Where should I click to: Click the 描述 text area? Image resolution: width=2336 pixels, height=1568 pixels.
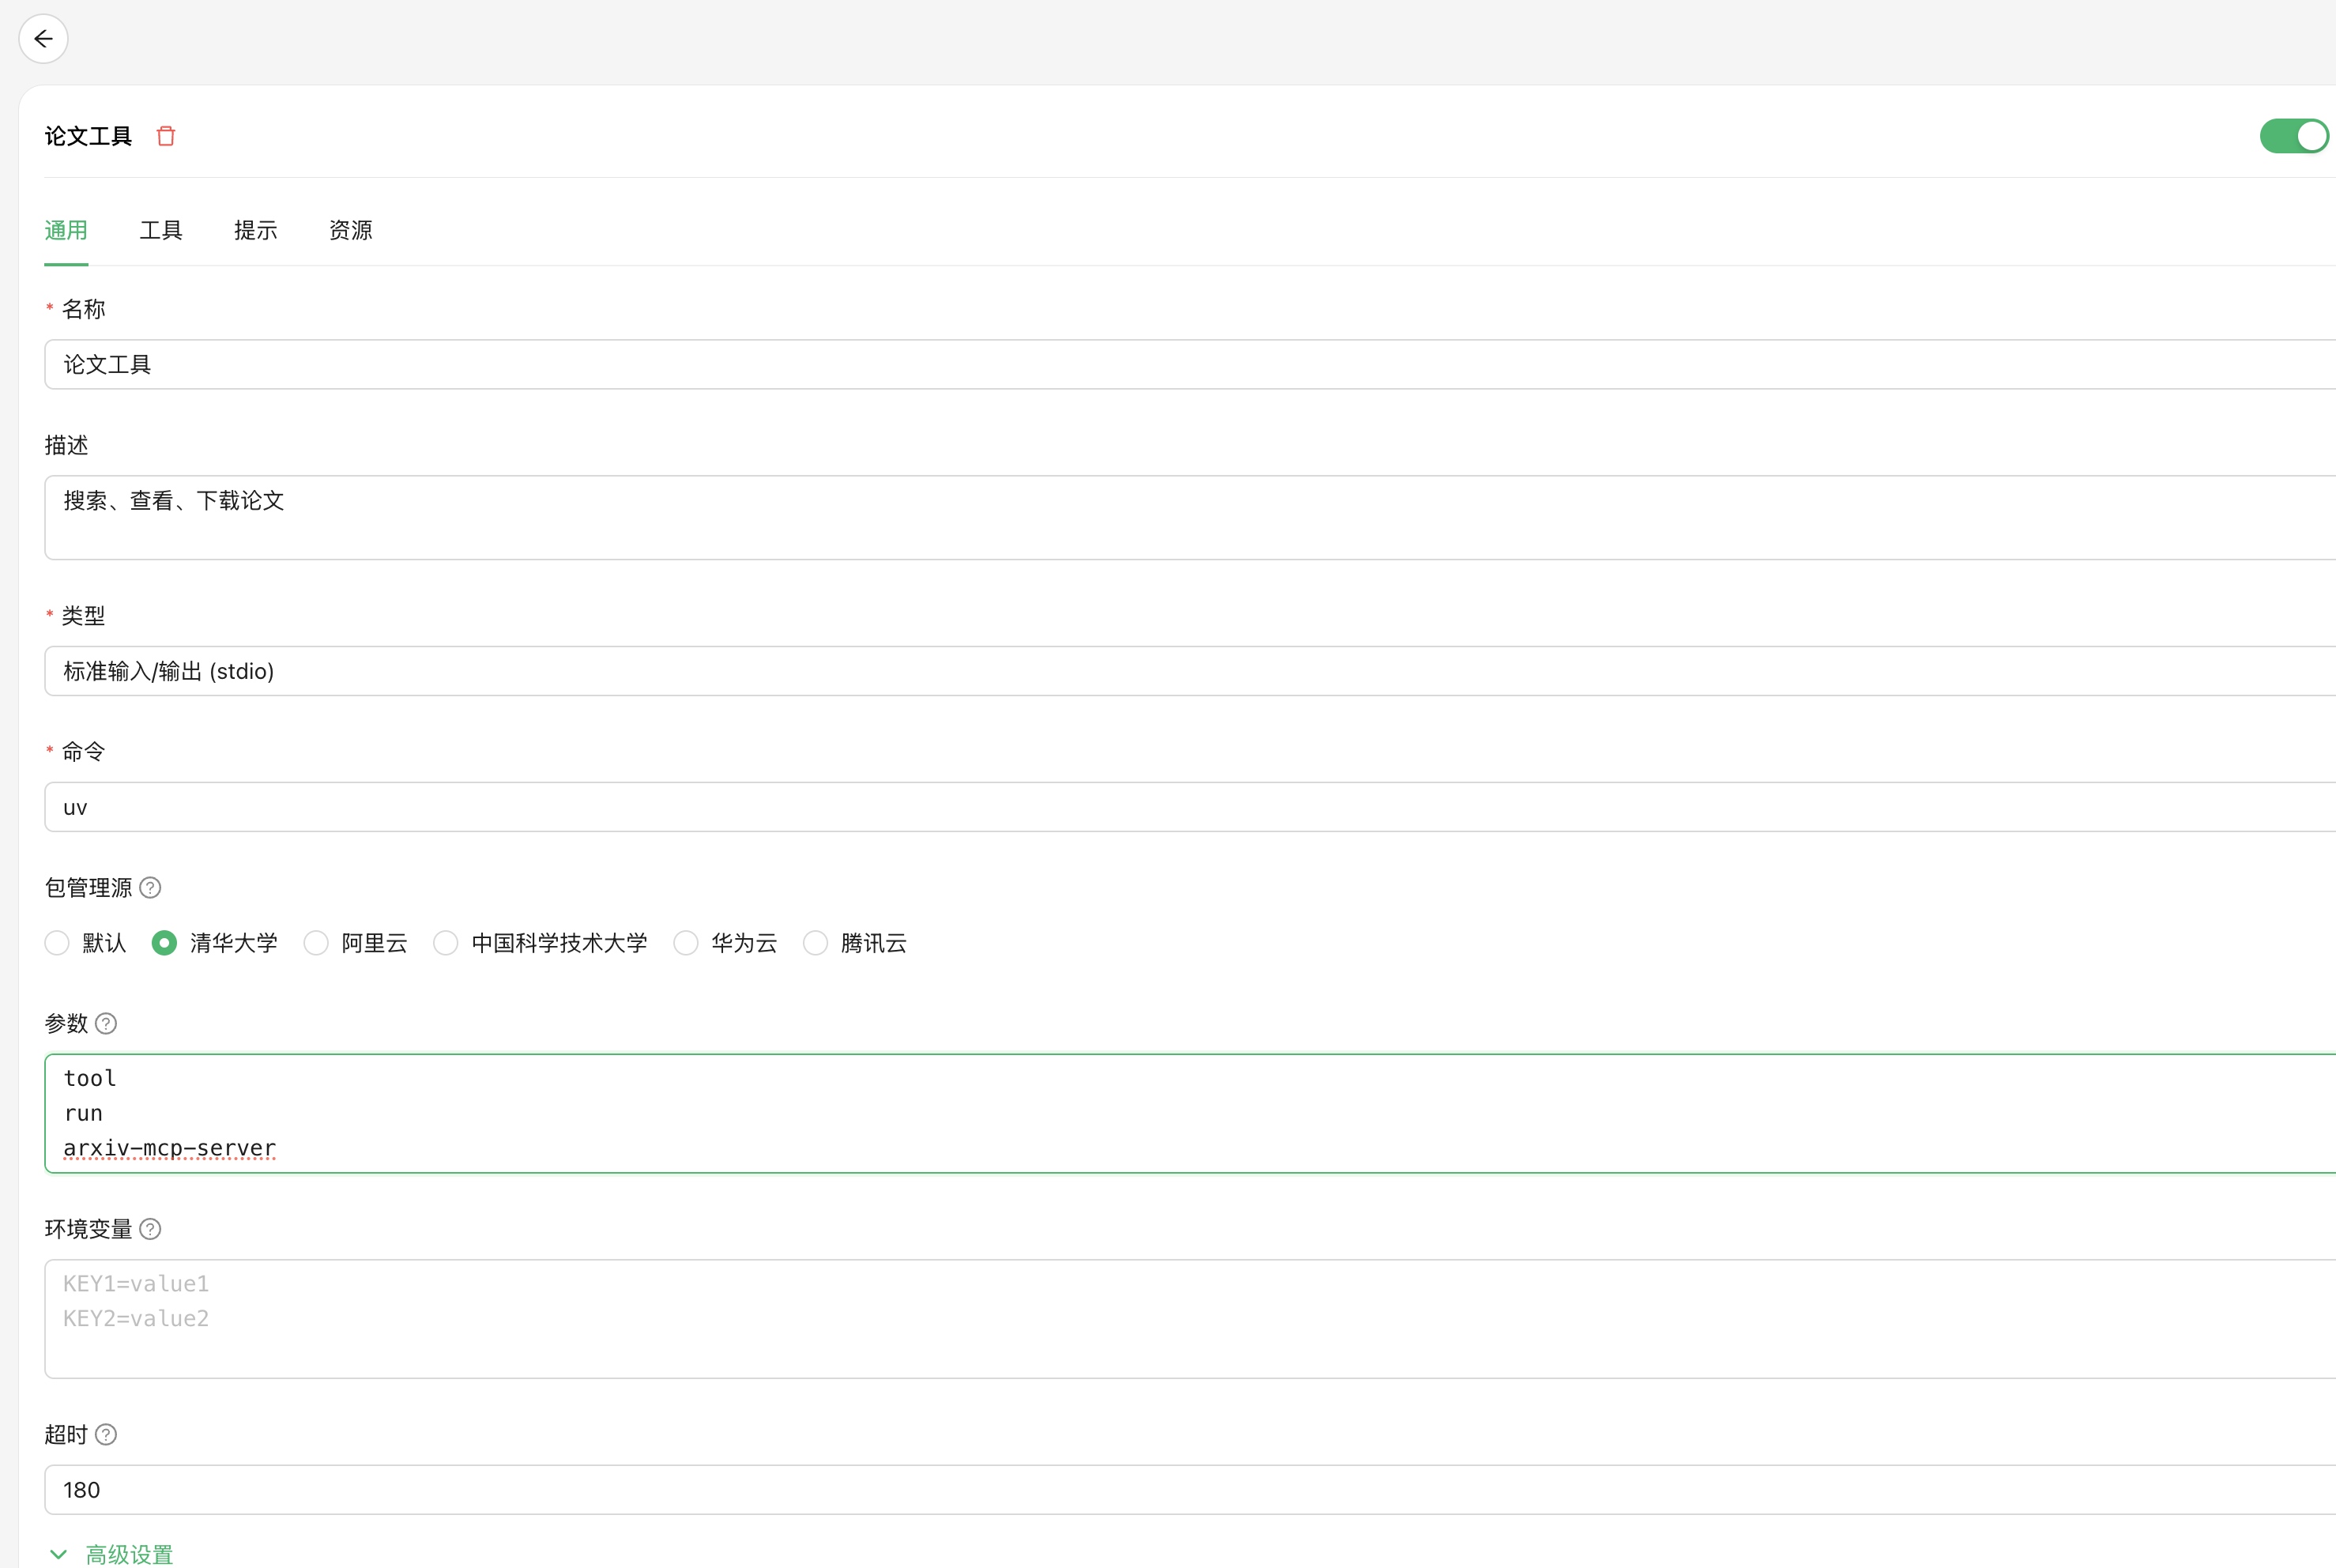(1190, 517)
